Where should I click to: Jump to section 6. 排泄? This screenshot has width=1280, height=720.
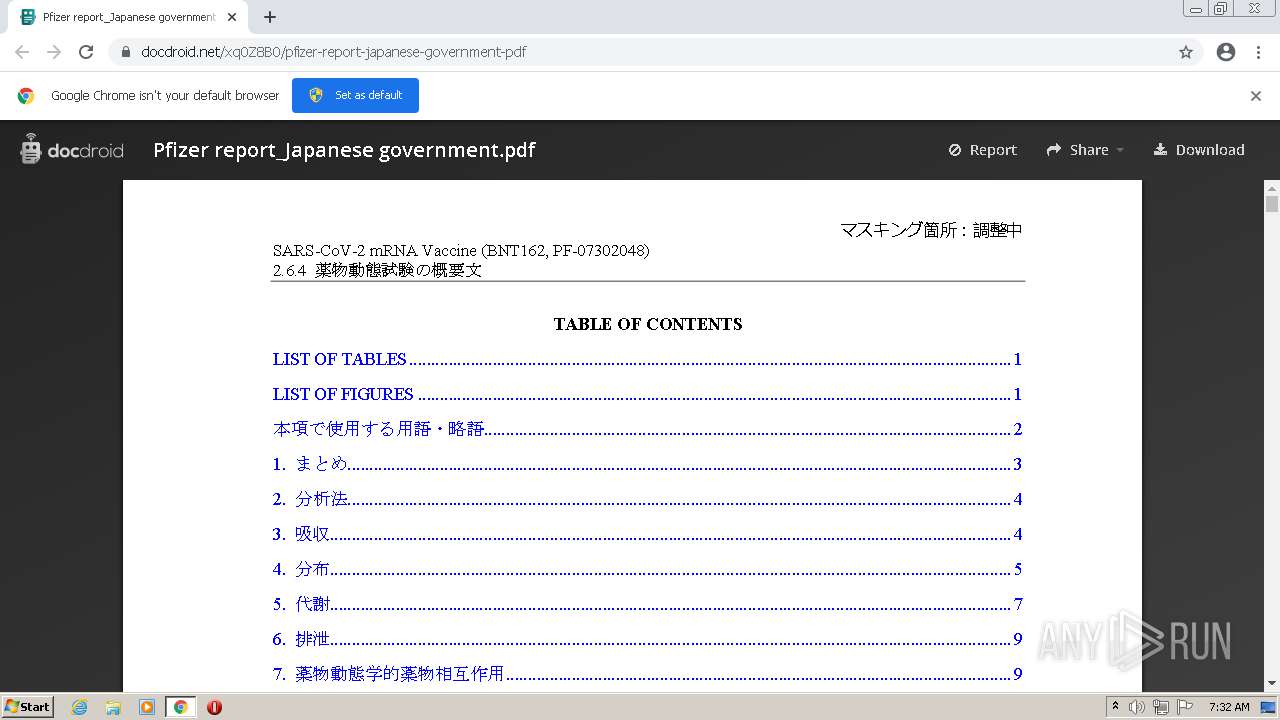(647, 639)
